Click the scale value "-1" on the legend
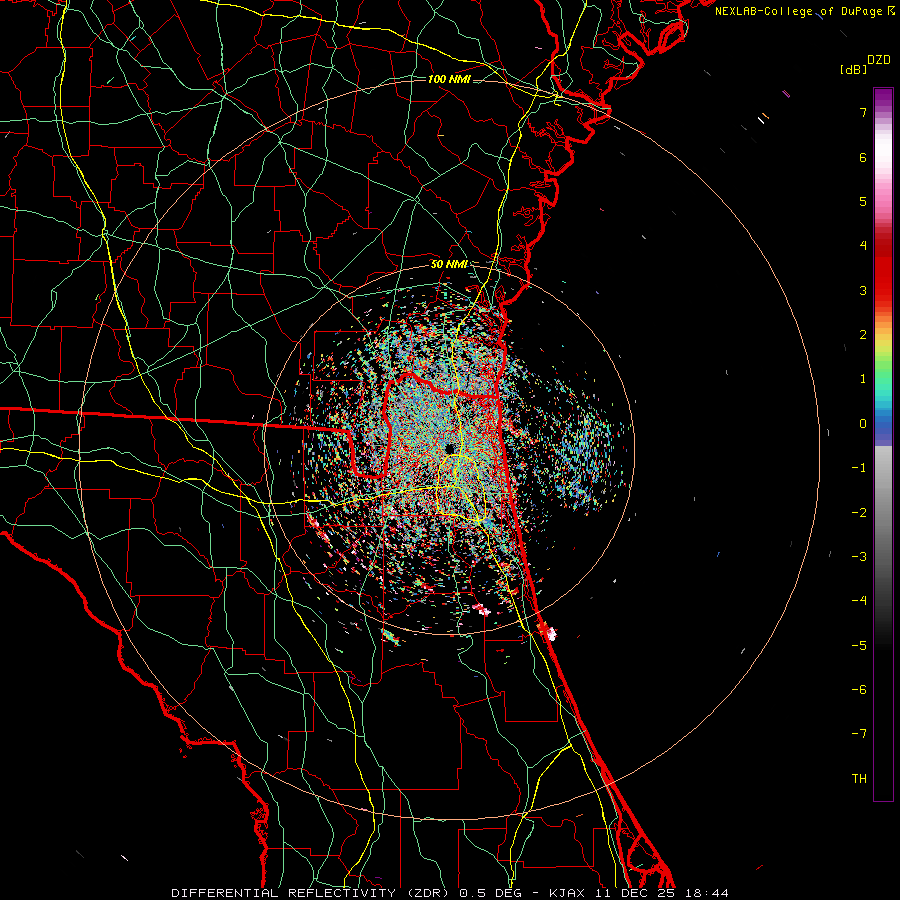This screenshot has width=900, height=900. tap(859, 468)
